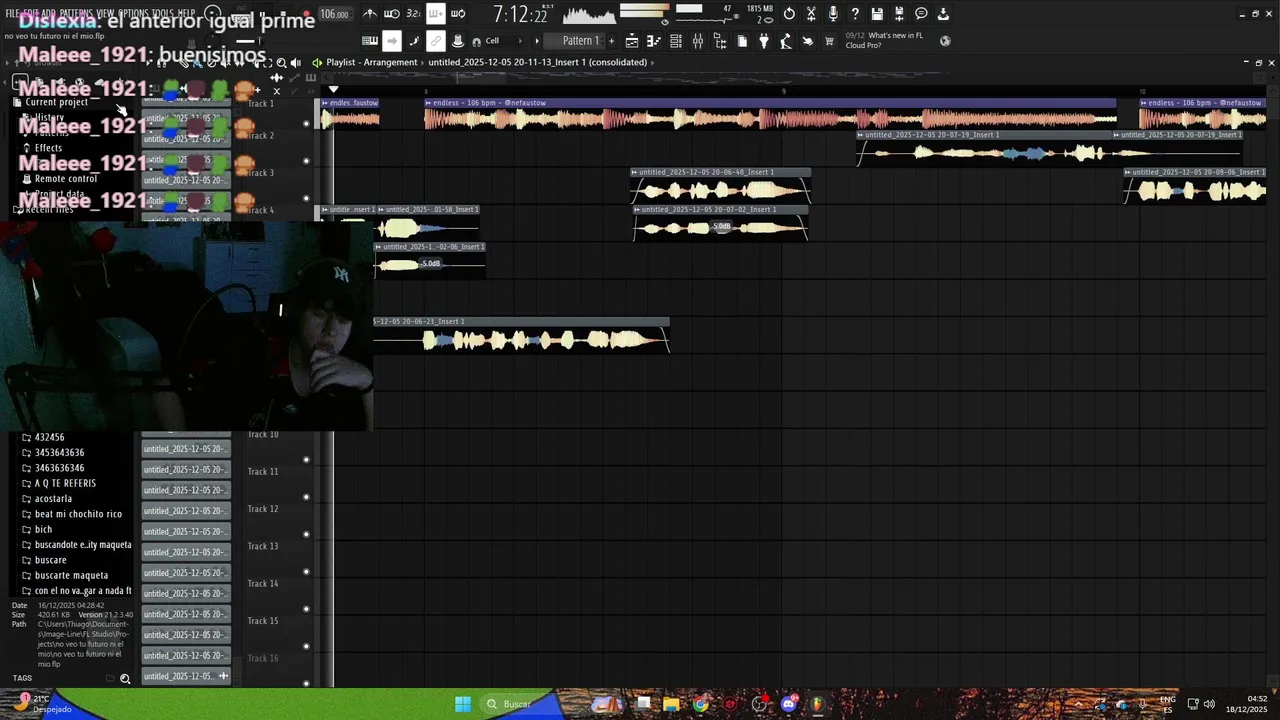Toggle the link chain icon
1280x720 pixels.
436,41
